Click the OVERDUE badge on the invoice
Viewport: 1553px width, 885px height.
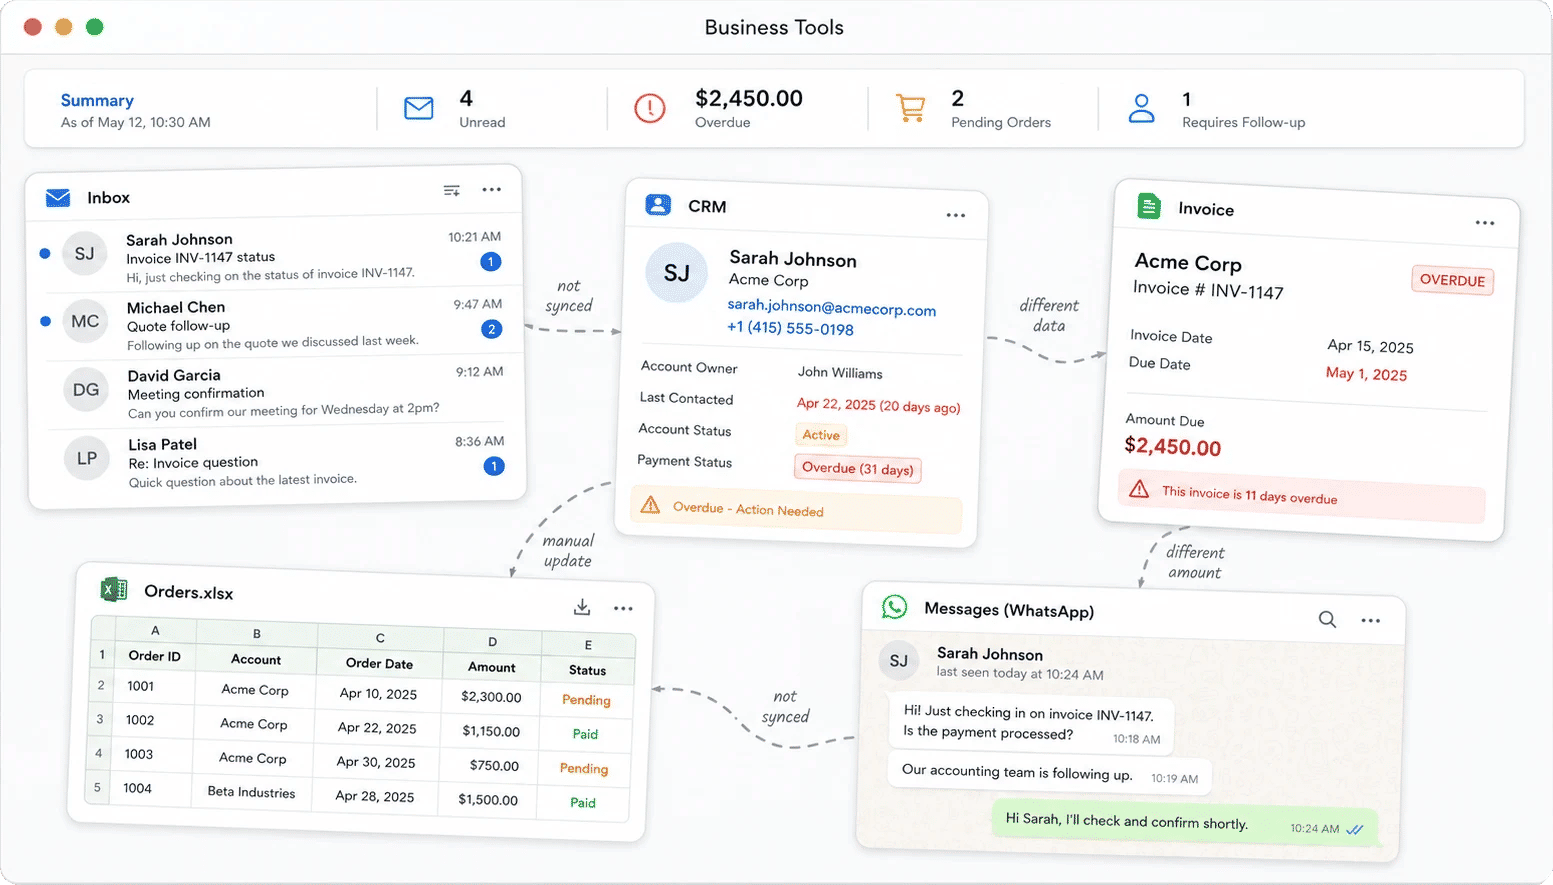[1452, 280]
